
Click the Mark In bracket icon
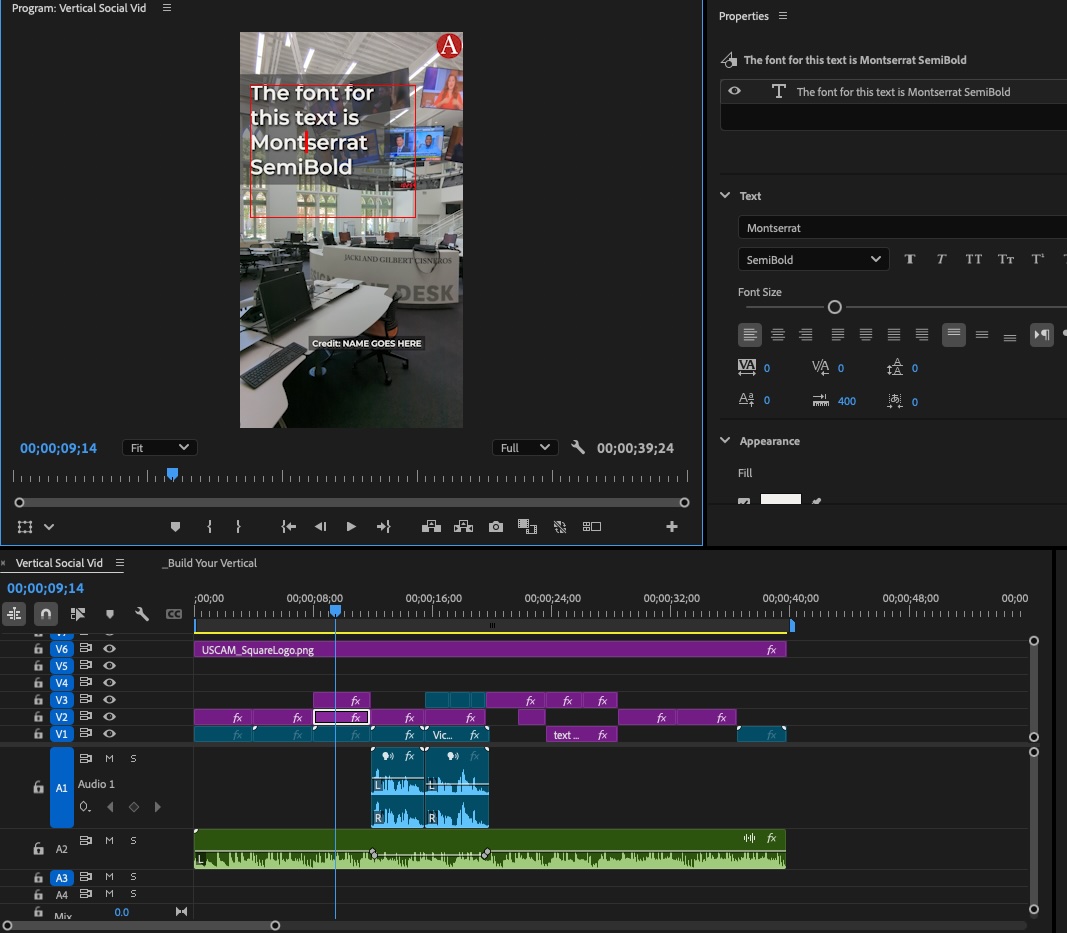209,527
